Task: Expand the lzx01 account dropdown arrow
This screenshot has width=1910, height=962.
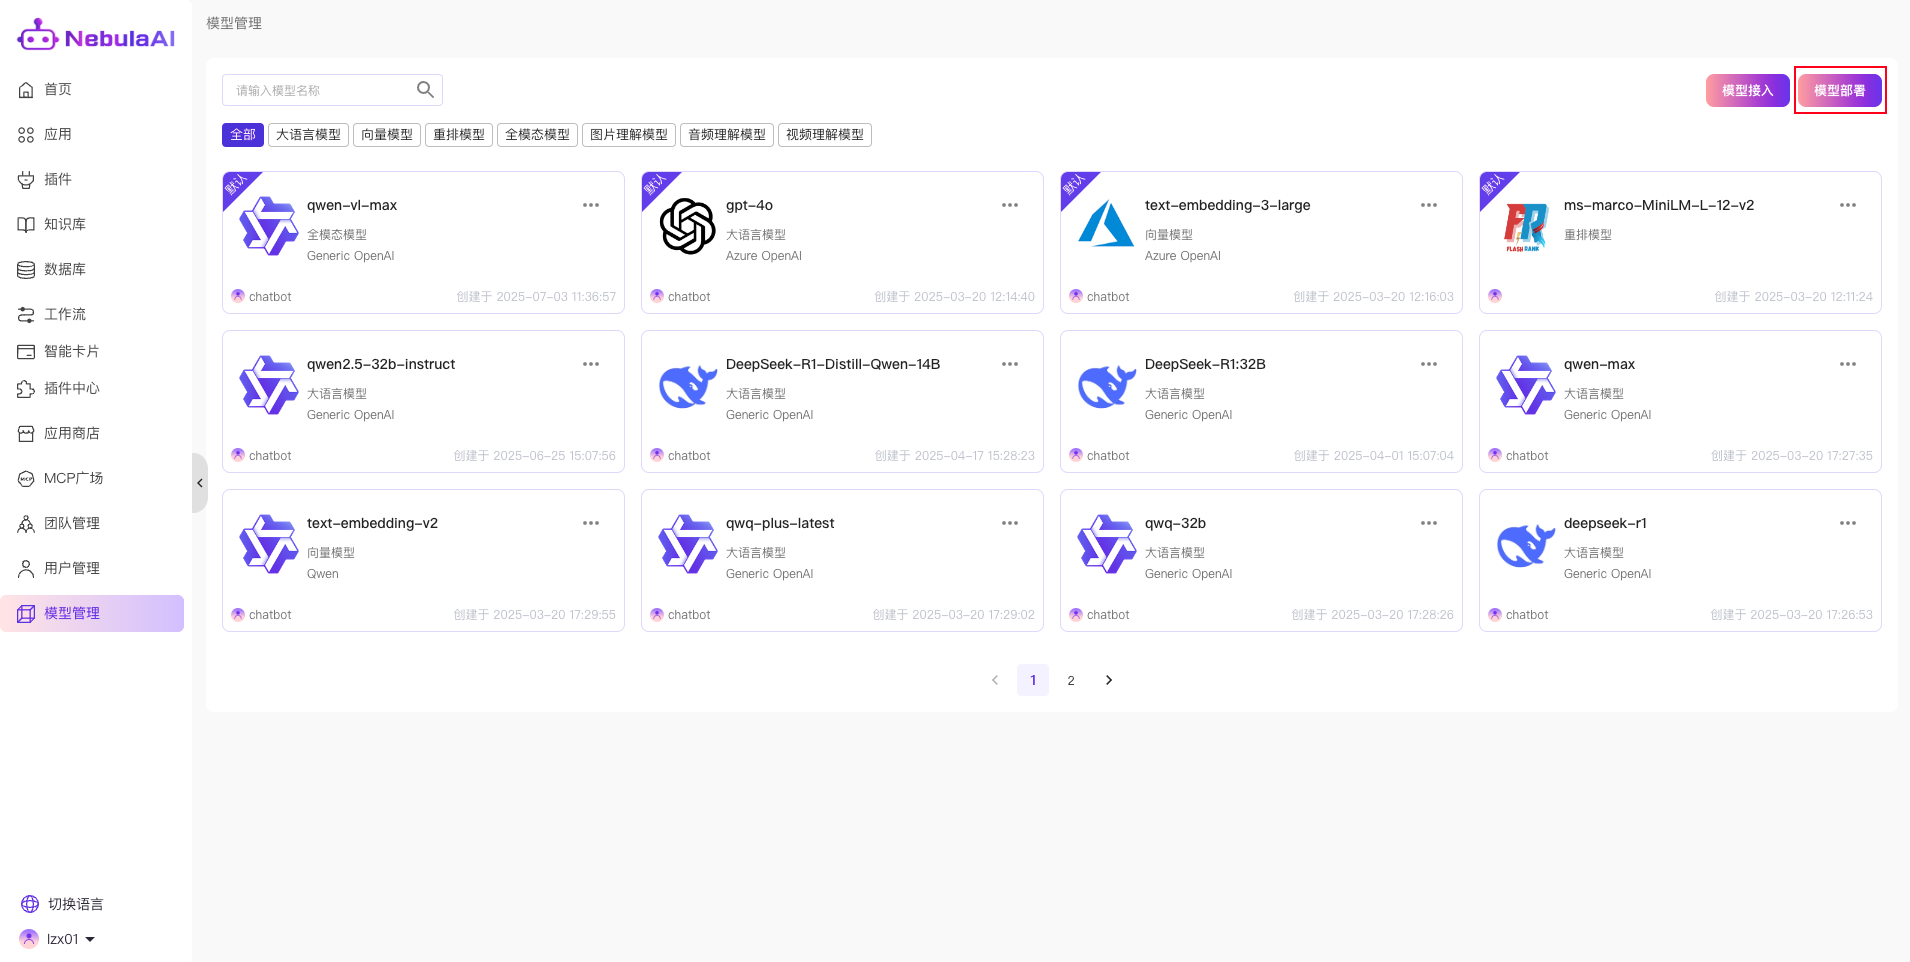Action: (x=90, y=939)
